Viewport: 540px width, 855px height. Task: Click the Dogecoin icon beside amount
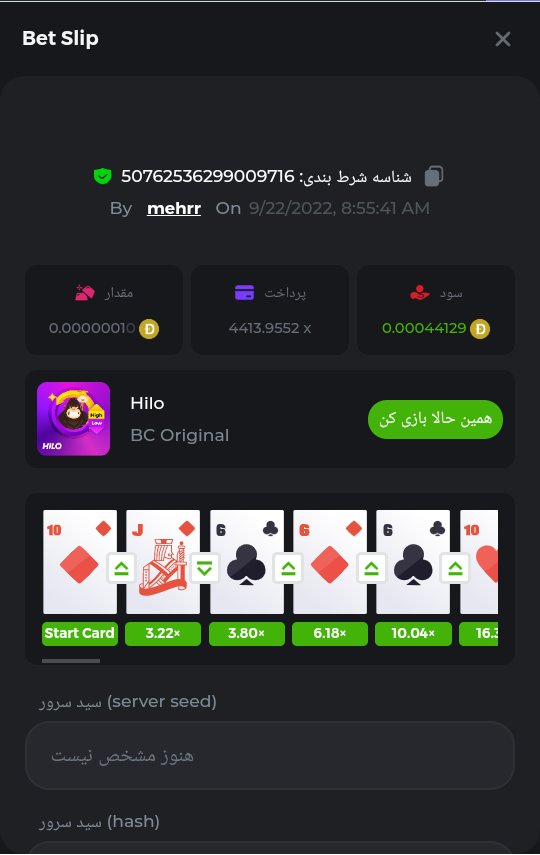tap(149, 329)
